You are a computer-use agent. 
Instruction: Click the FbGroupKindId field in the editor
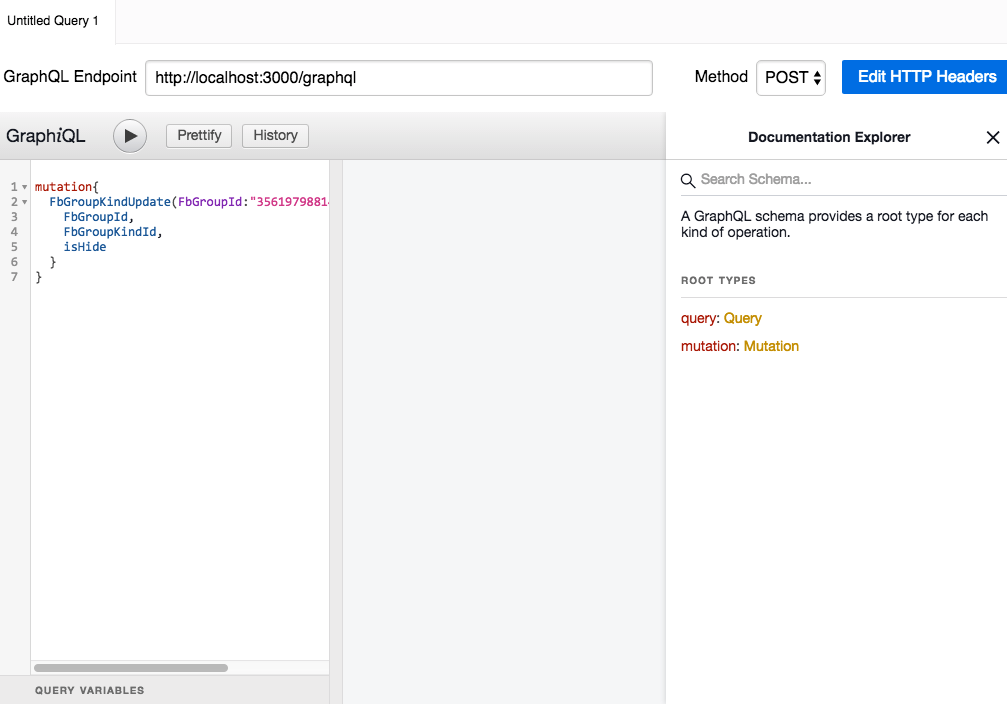110,232
